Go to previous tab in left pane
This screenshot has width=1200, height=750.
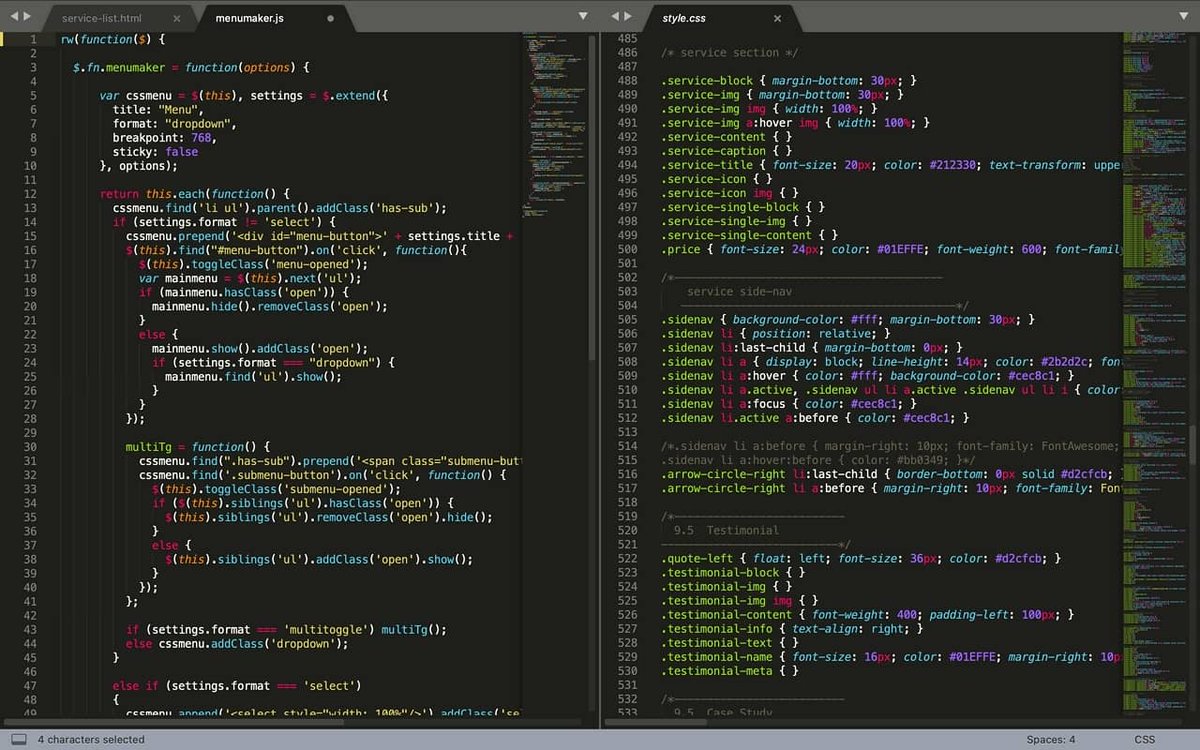13,16
